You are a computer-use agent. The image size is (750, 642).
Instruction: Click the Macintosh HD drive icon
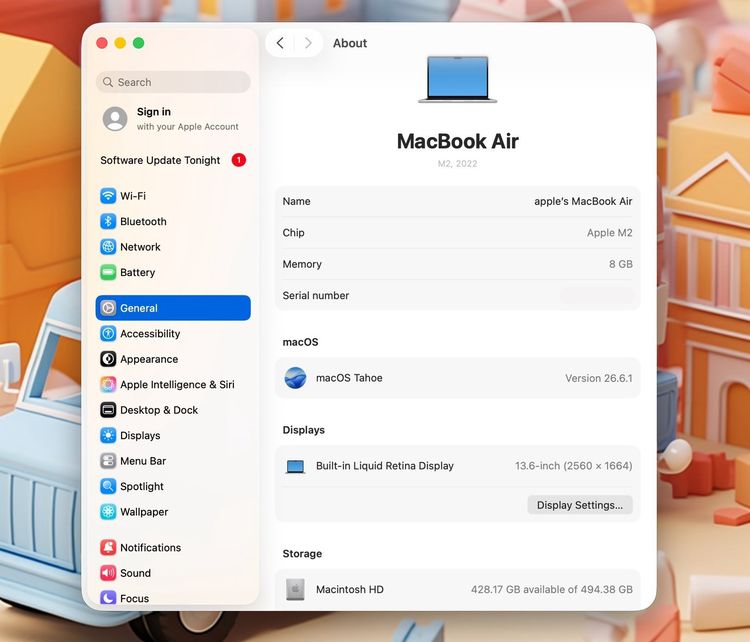coord(295,589)
